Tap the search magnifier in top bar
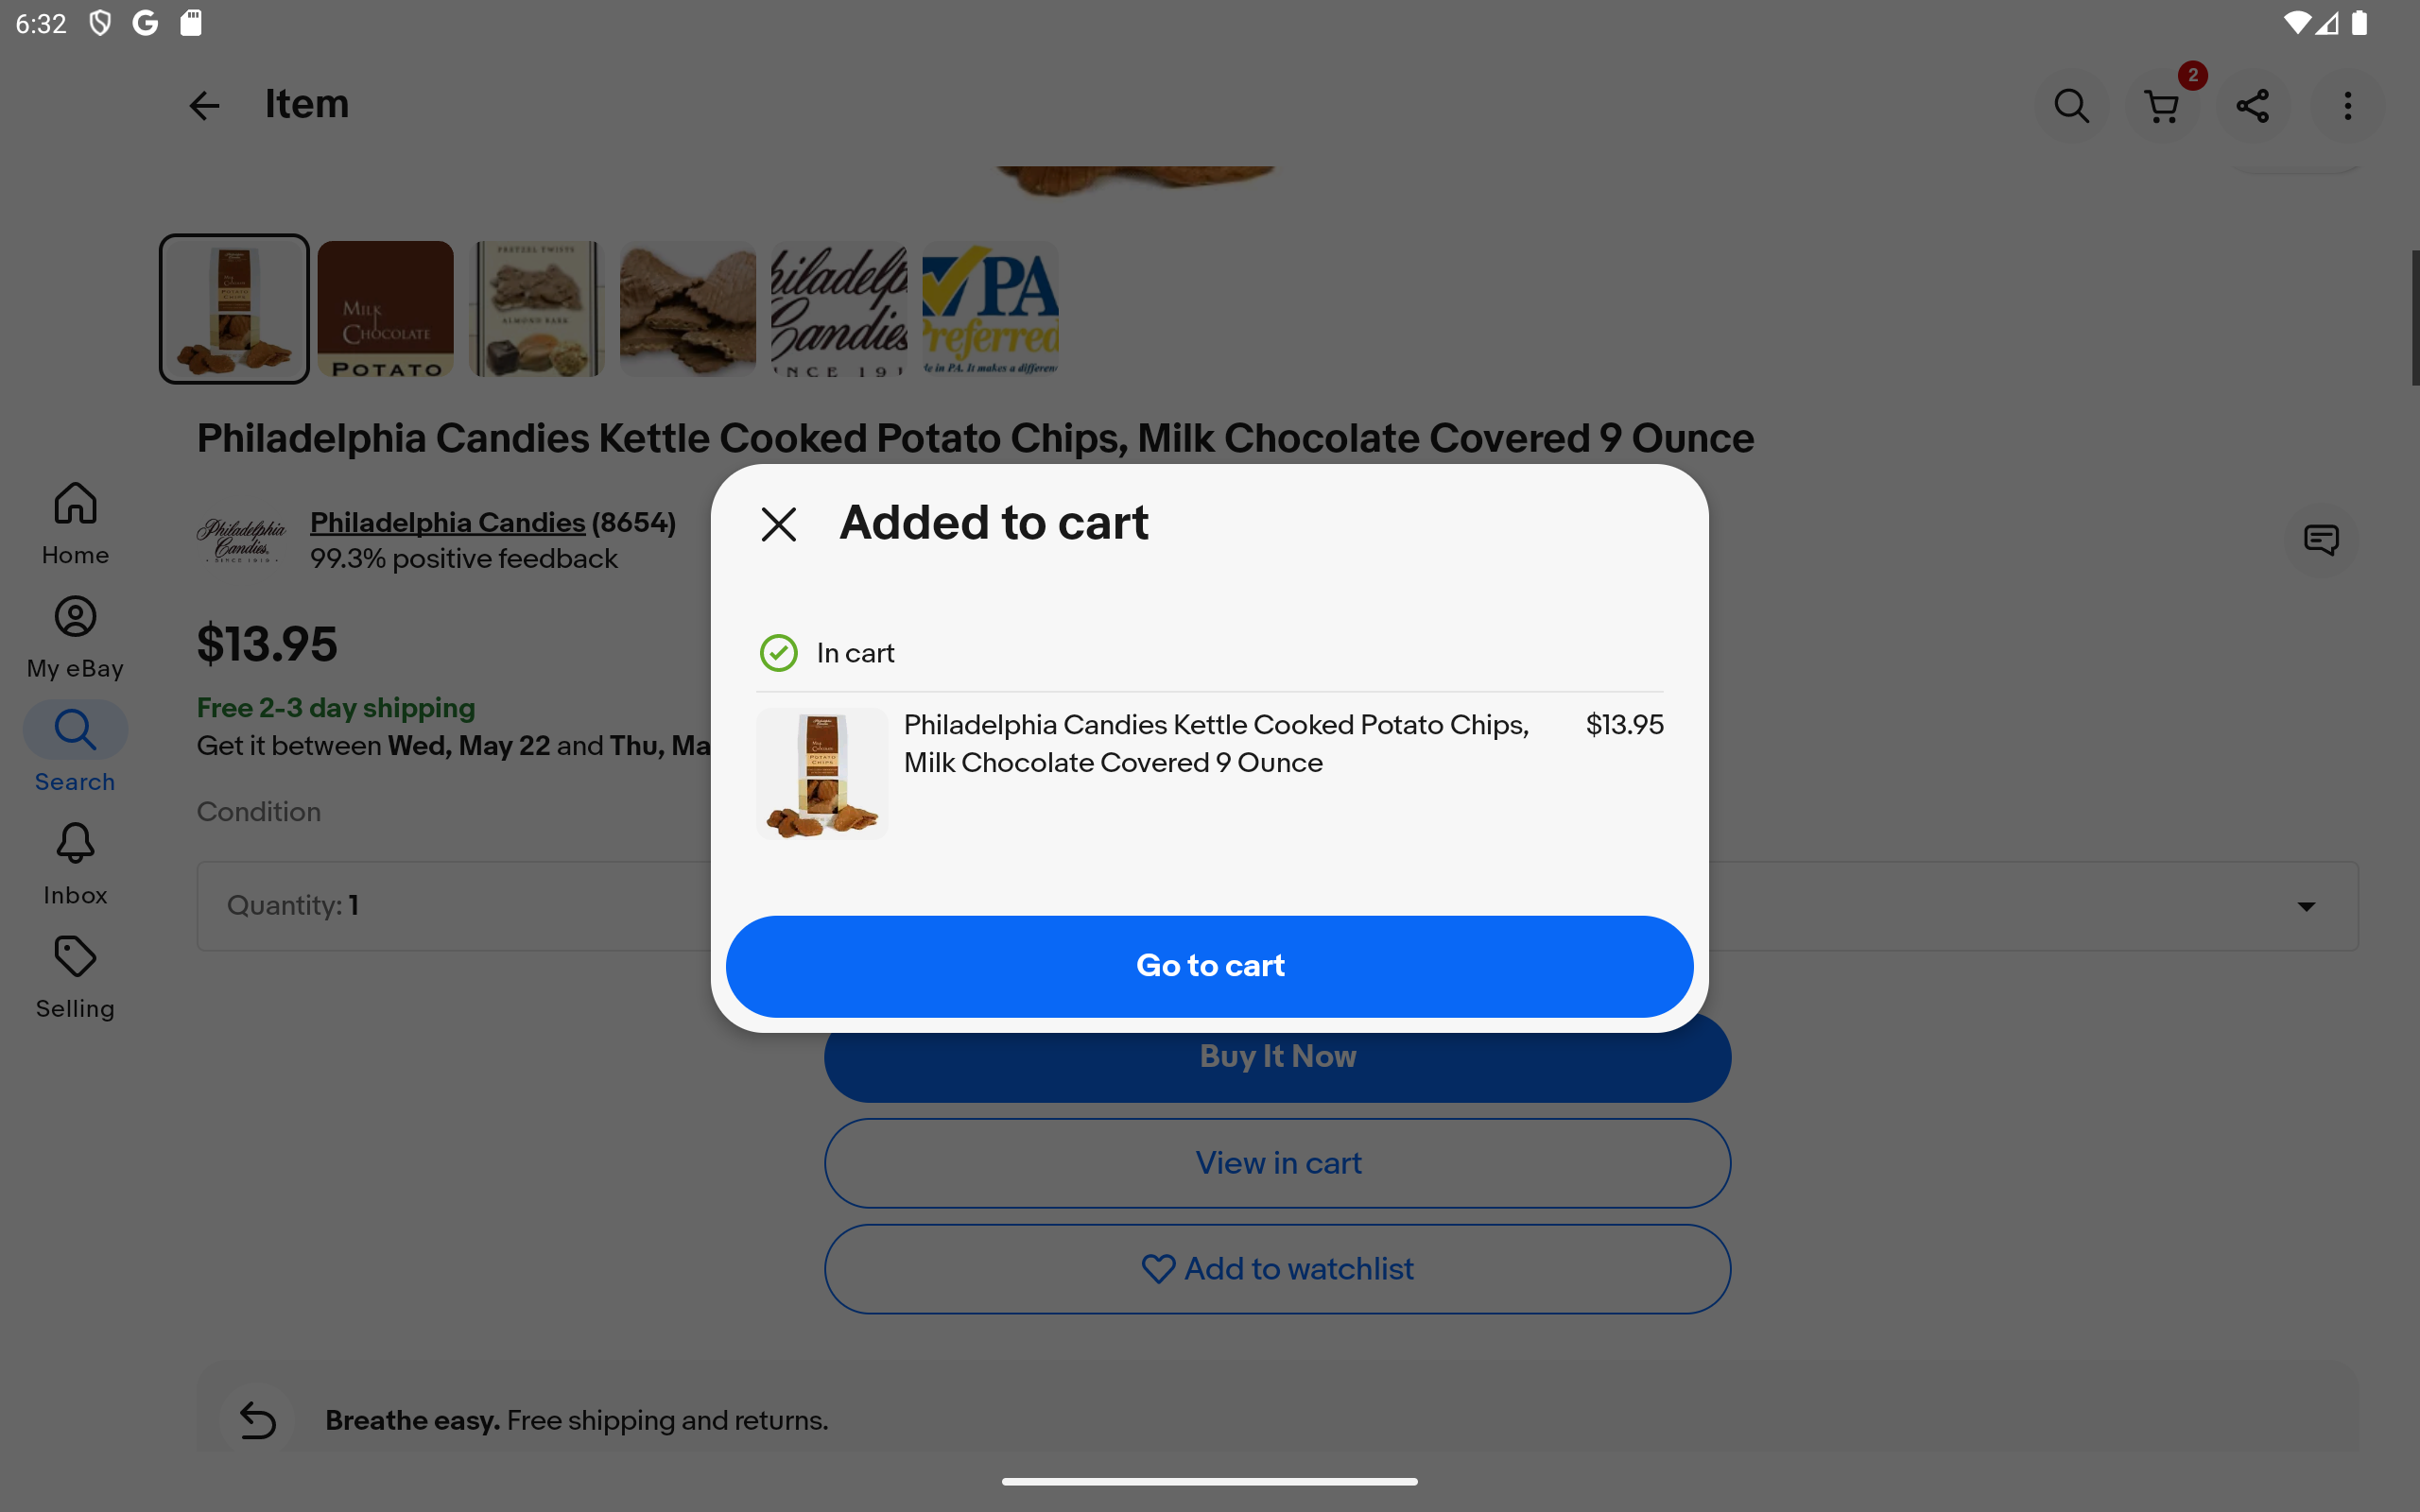2420x1512 pixels. (2071, 106)
